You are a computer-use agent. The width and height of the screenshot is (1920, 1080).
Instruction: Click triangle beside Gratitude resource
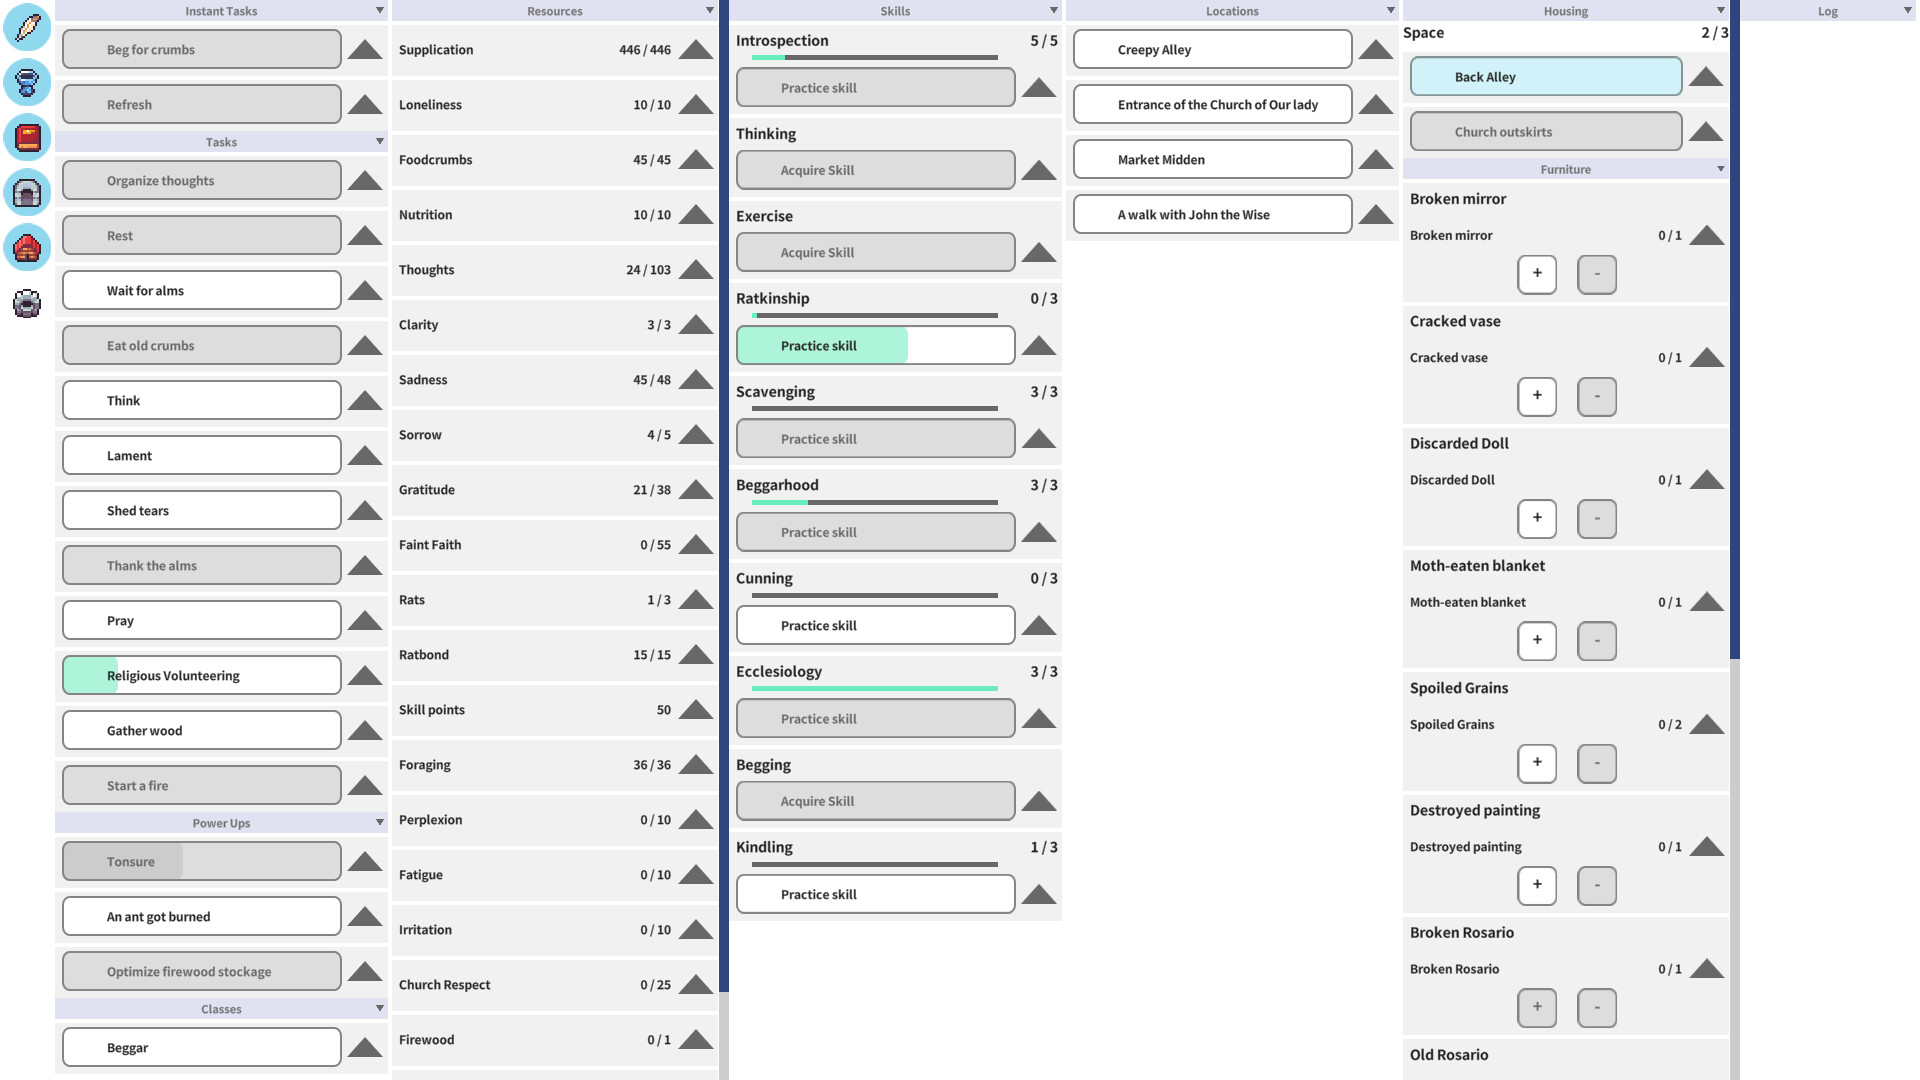696,489
